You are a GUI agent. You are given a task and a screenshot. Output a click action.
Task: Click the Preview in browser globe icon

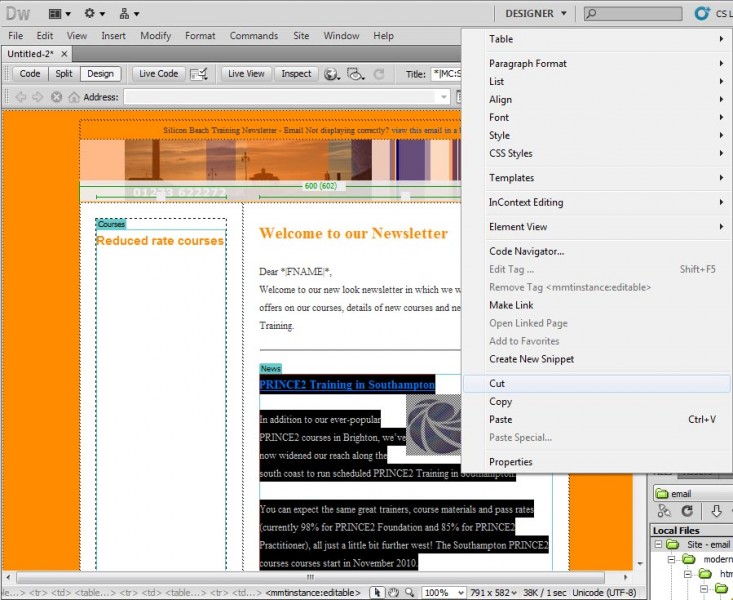coord(331,74)
